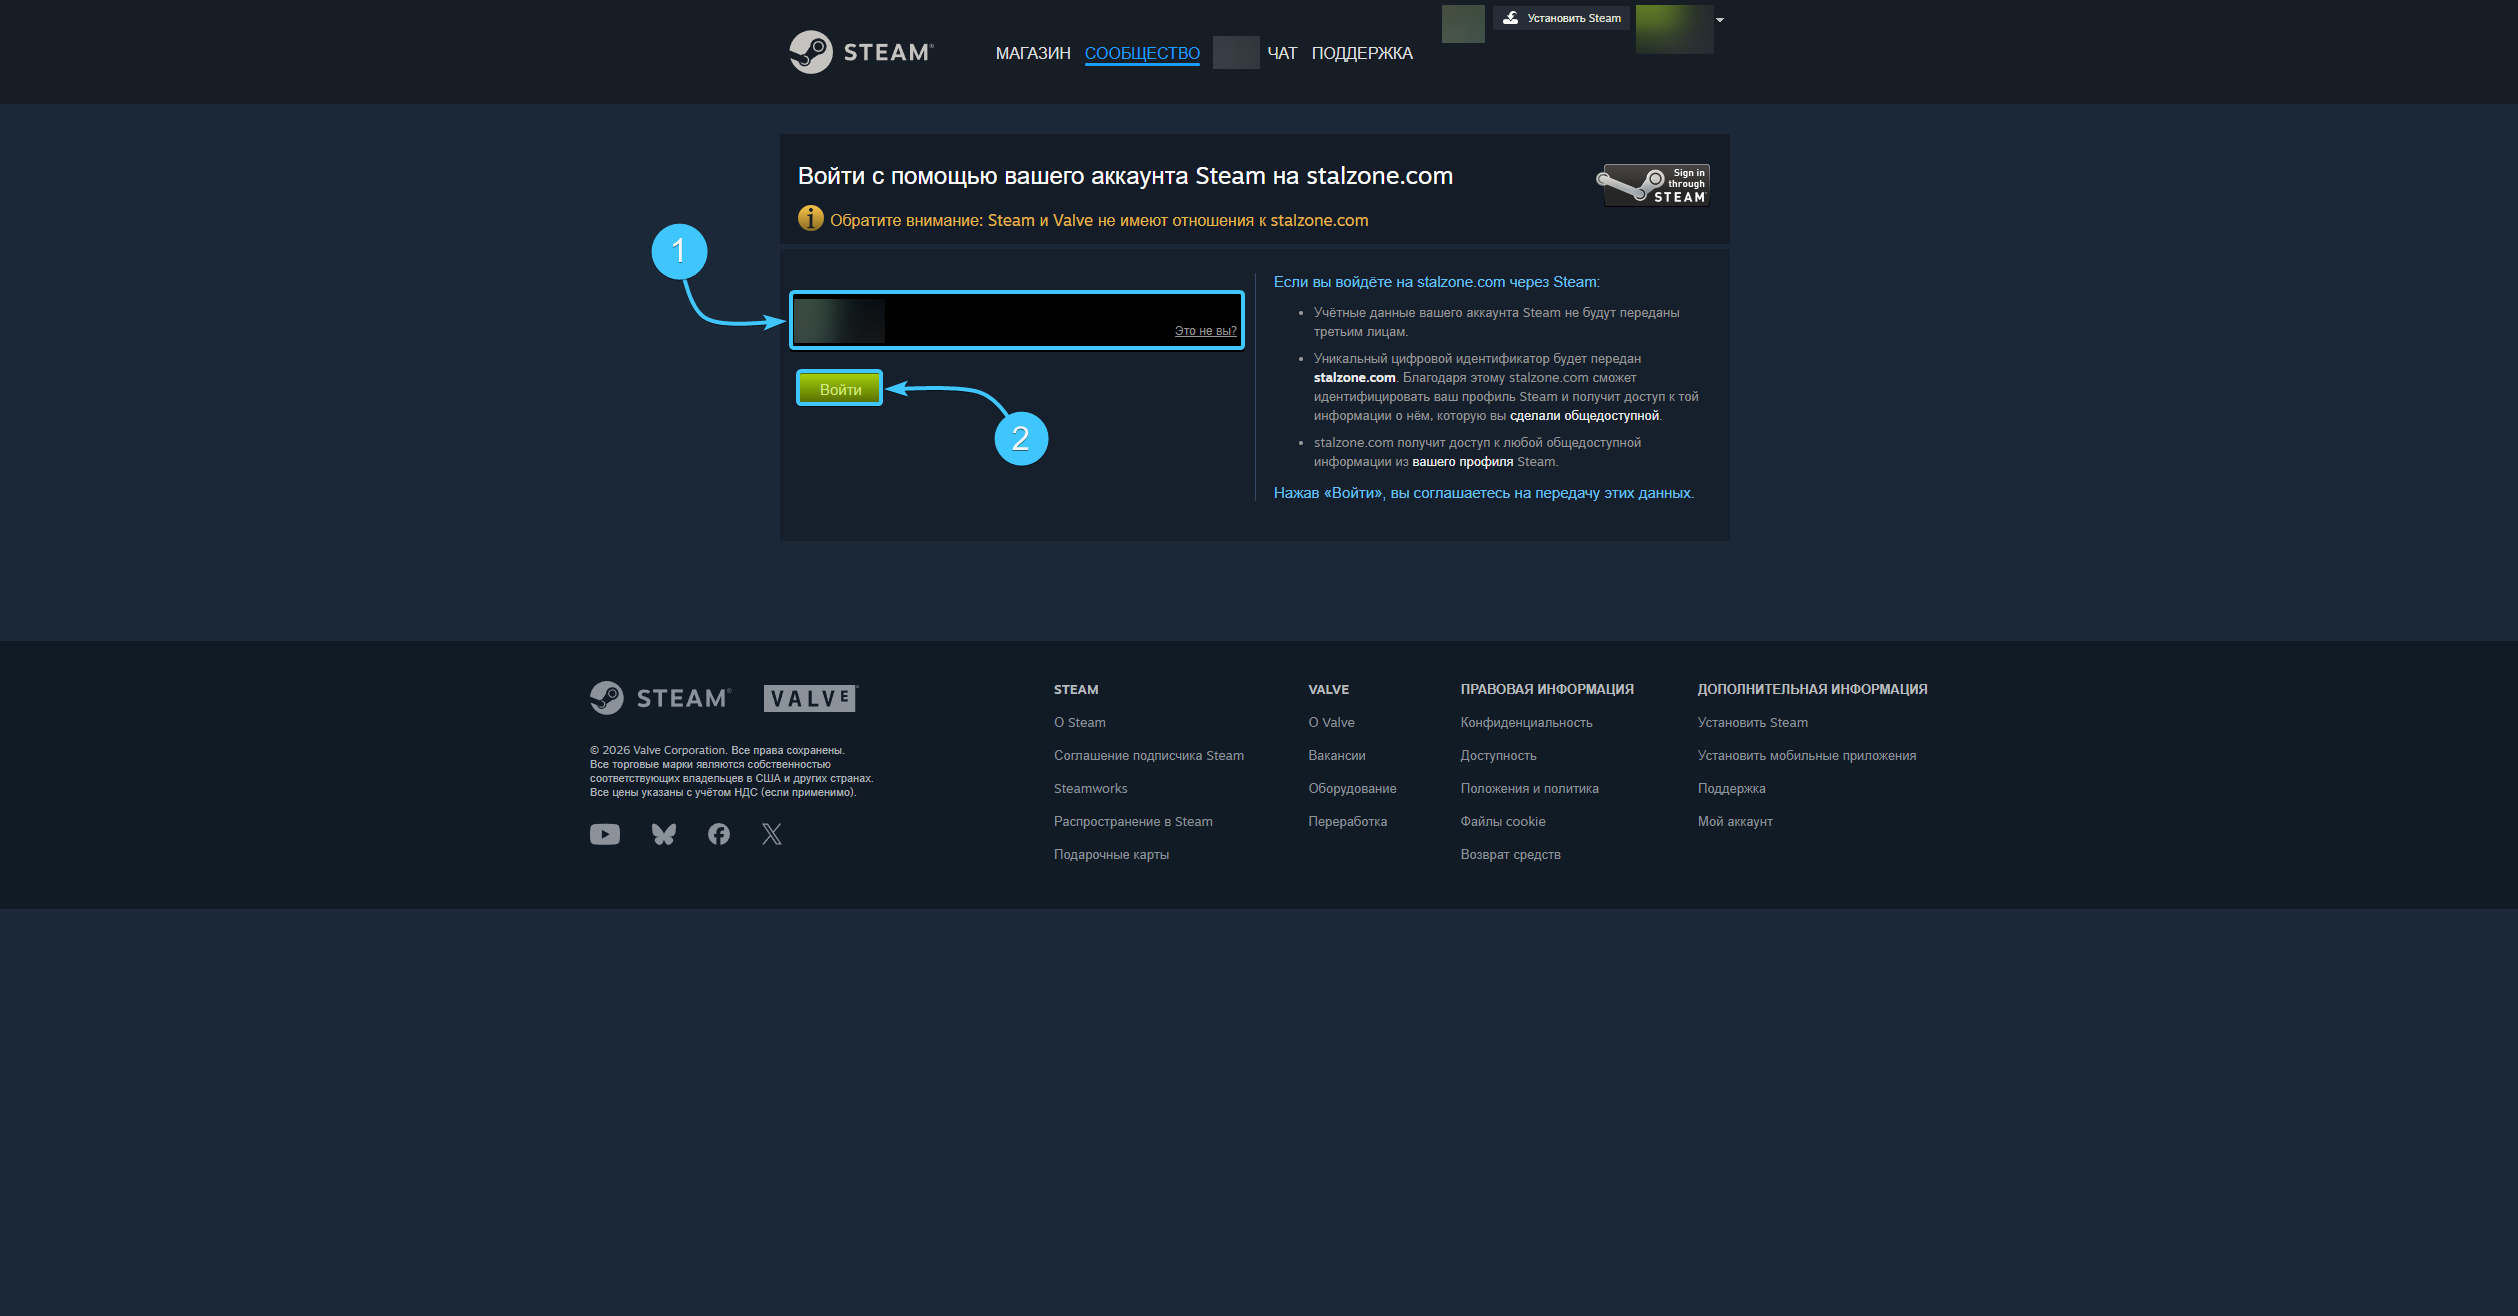Follow the bold stalzone.com link in the info list

pyautogui.click(x=1354, y=377)
